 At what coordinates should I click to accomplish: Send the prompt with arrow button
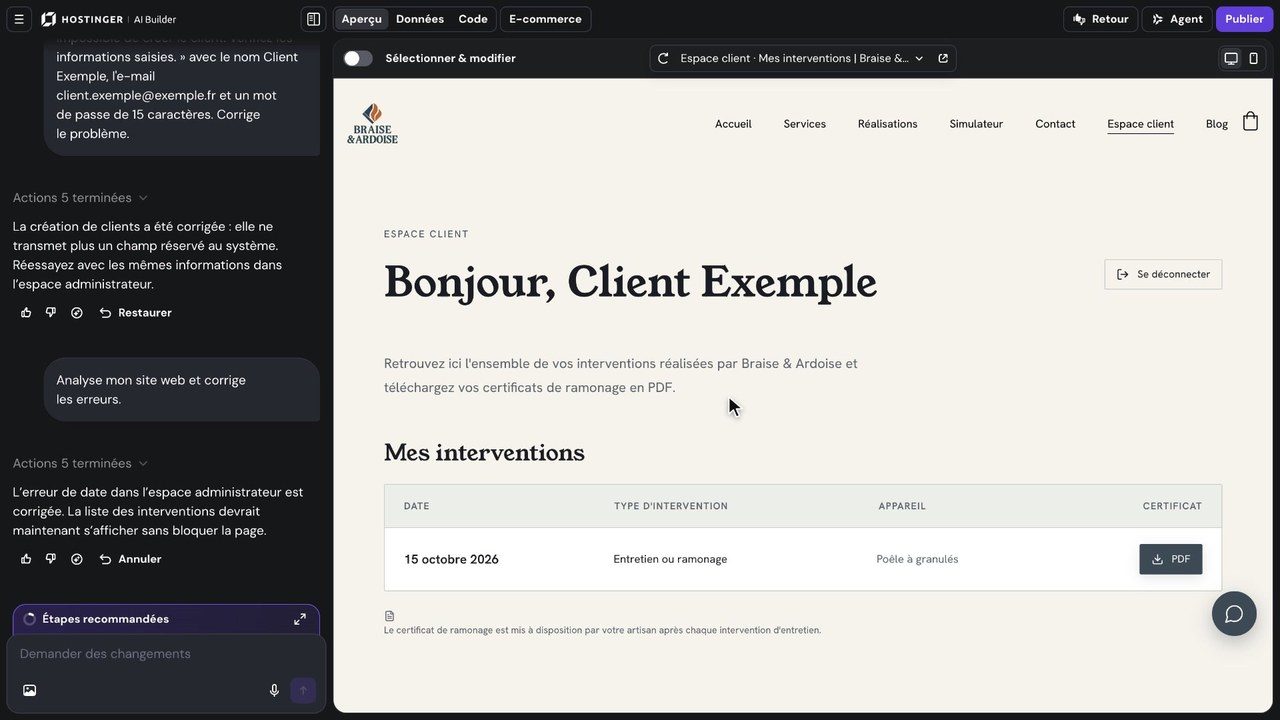(x=303, y=690)
